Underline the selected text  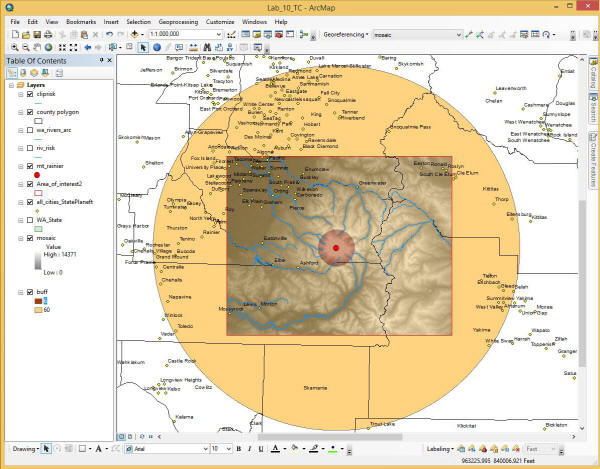[x=261, y=449]
